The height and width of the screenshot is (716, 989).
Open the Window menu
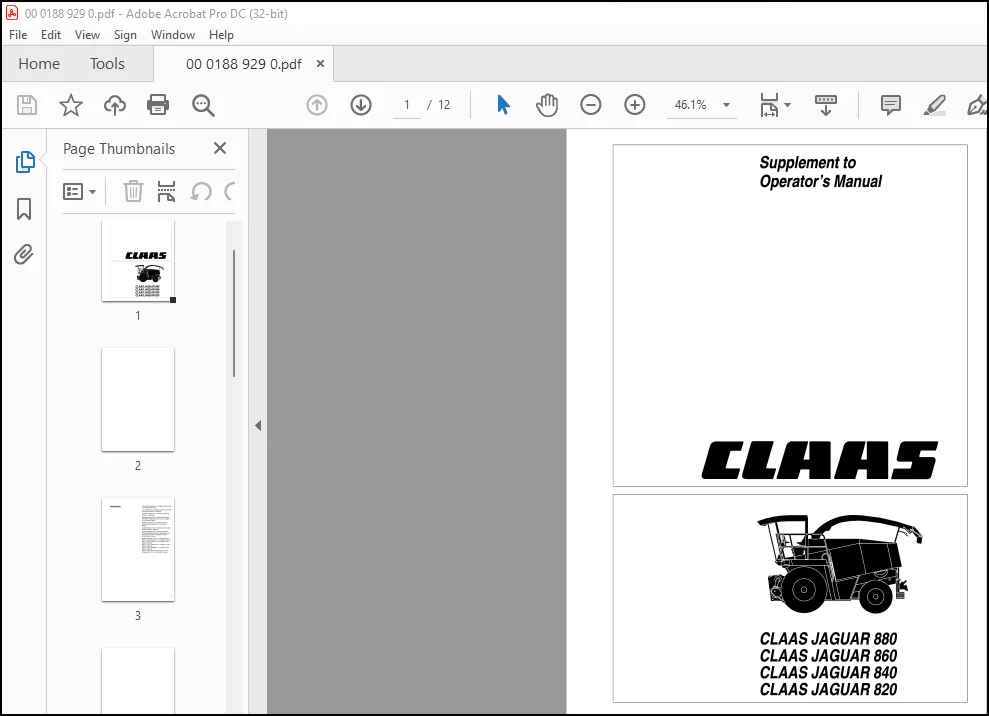(172, 35)
